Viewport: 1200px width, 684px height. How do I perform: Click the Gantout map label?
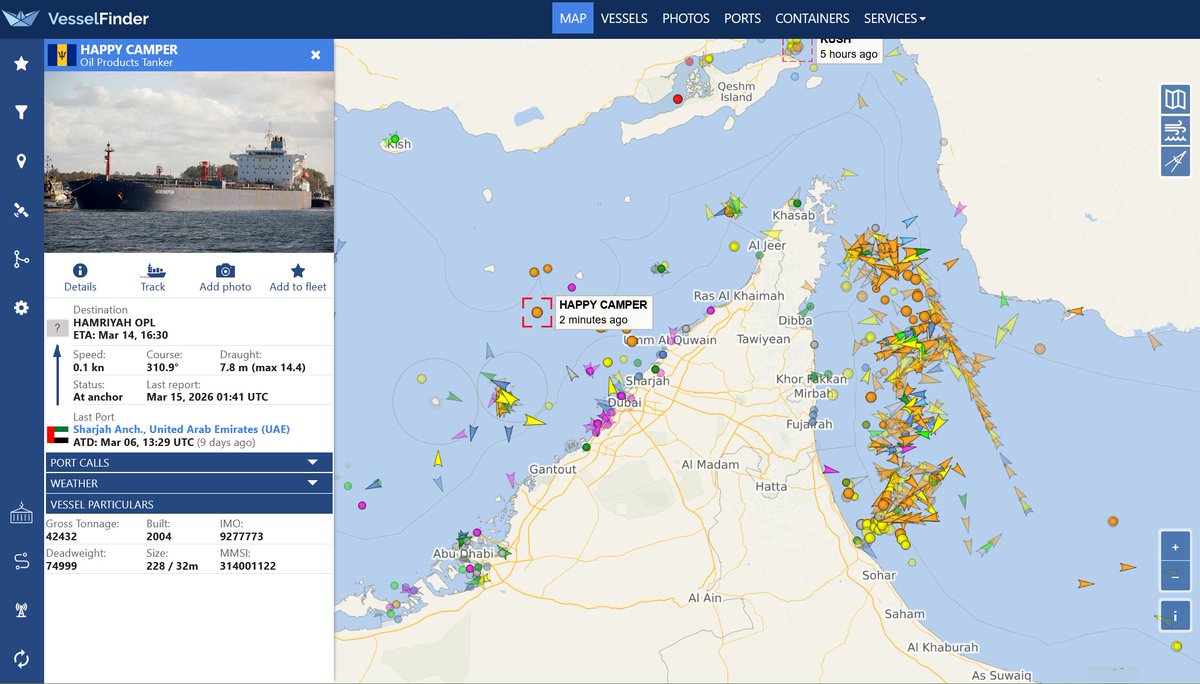(553, 469)
